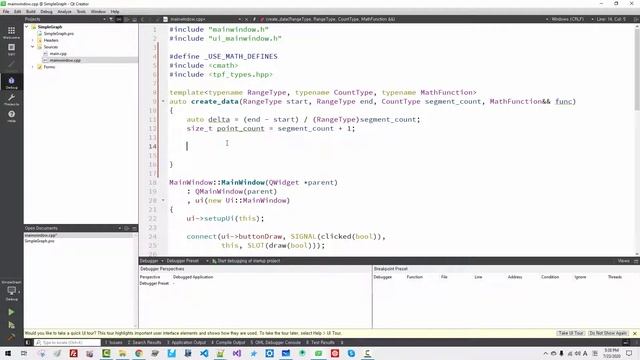Click the Take UI Tour button
640x360 pixels.
571,333
